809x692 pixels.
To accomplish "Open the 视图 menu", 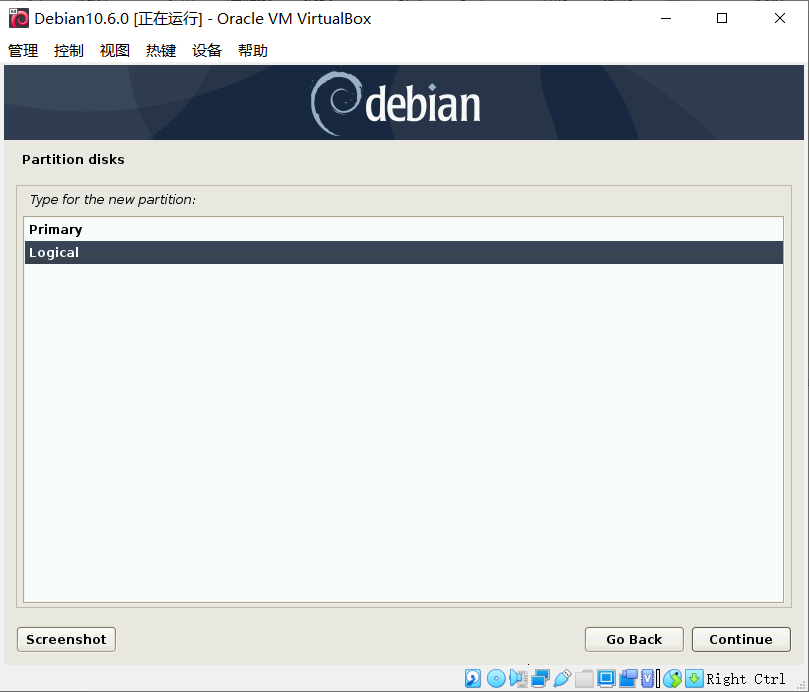I will pyautogui.click(x=114, y=50).
